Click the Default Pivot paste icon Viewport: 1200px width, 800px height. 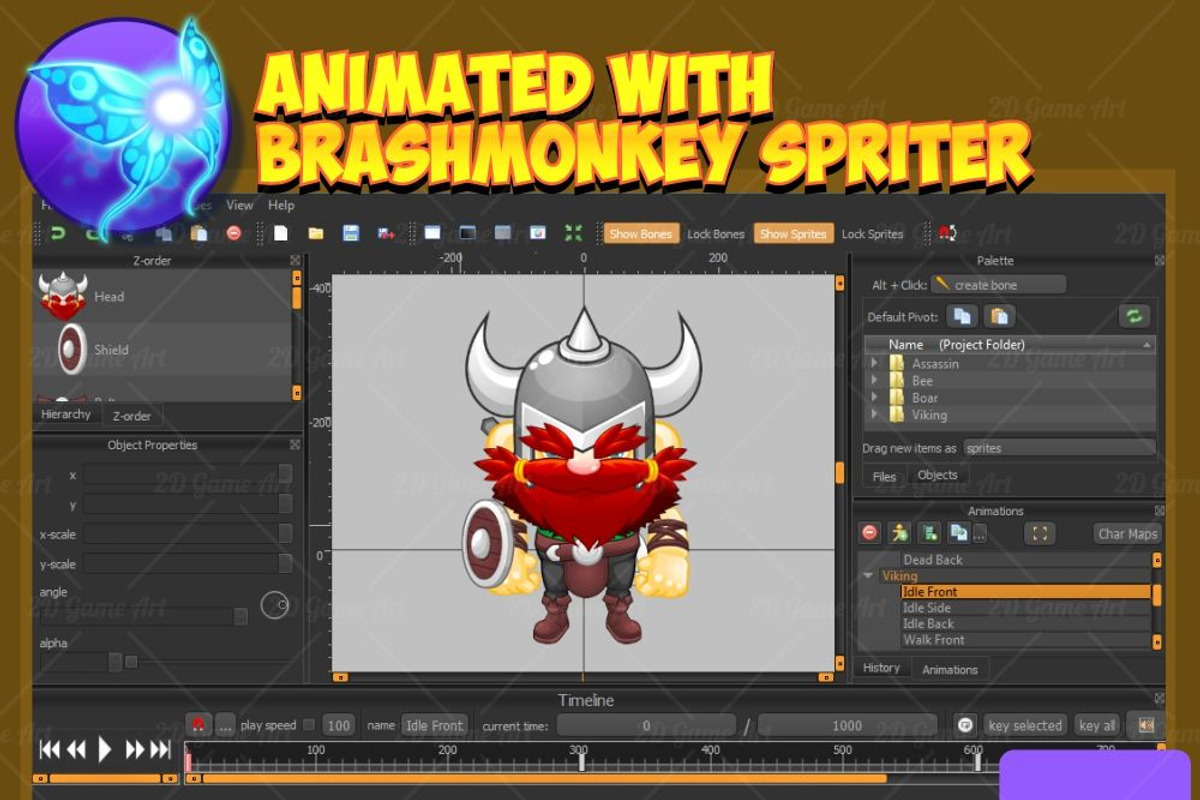(x=999, y=316)
